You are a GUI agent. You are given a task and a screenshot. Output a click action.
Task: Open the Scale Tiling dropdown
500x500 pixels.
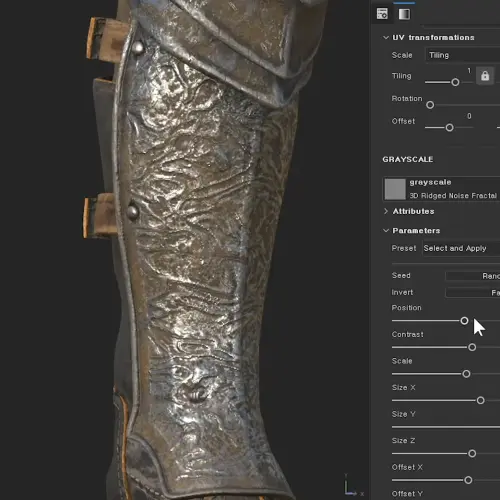pos(463,55)
